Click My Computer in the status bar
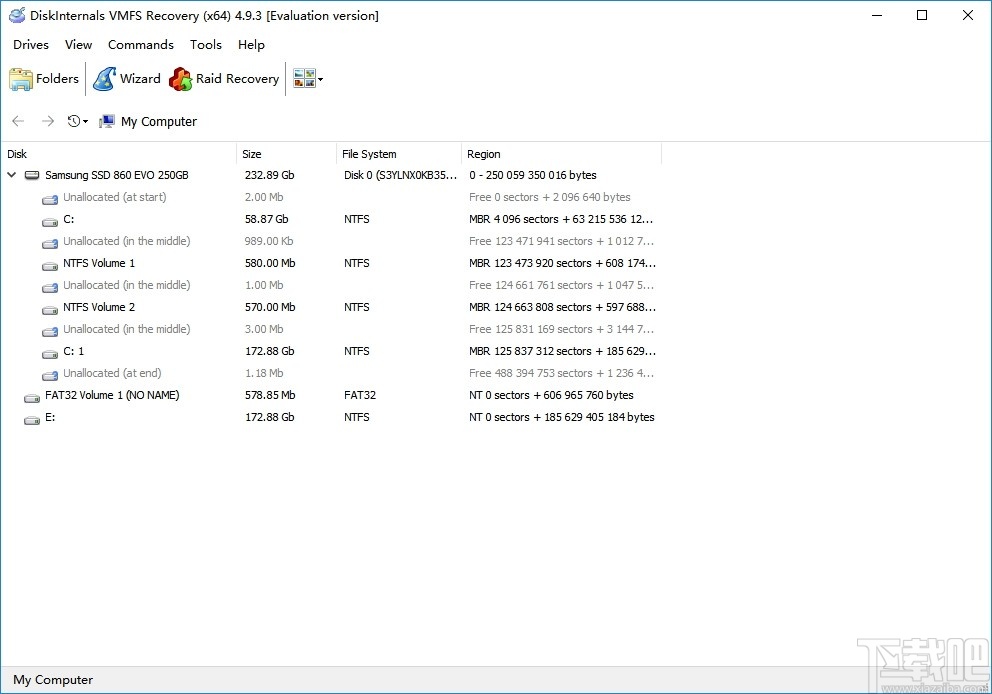Screen dimensions: 992x694 pyautogui.click(x=52, y=680)
